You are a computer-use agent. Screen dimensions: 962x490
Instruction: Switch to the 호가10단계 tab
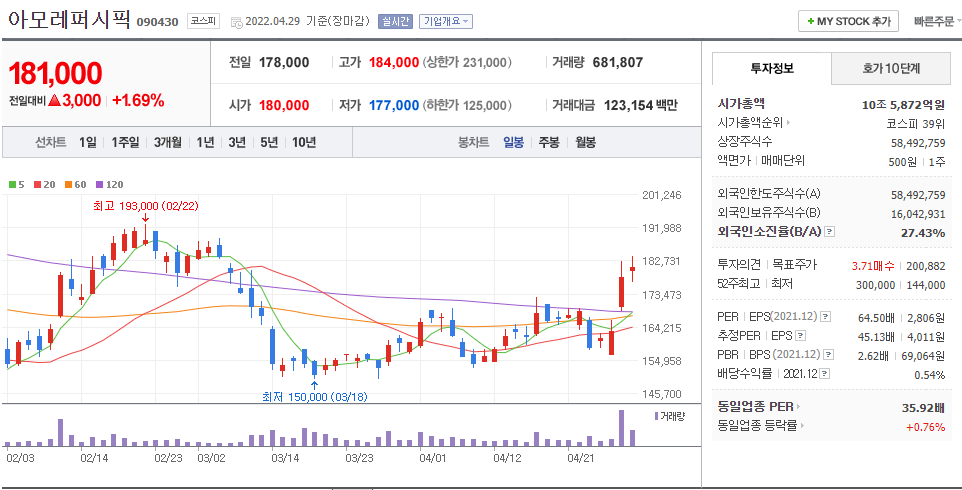(x=891, y=69)
